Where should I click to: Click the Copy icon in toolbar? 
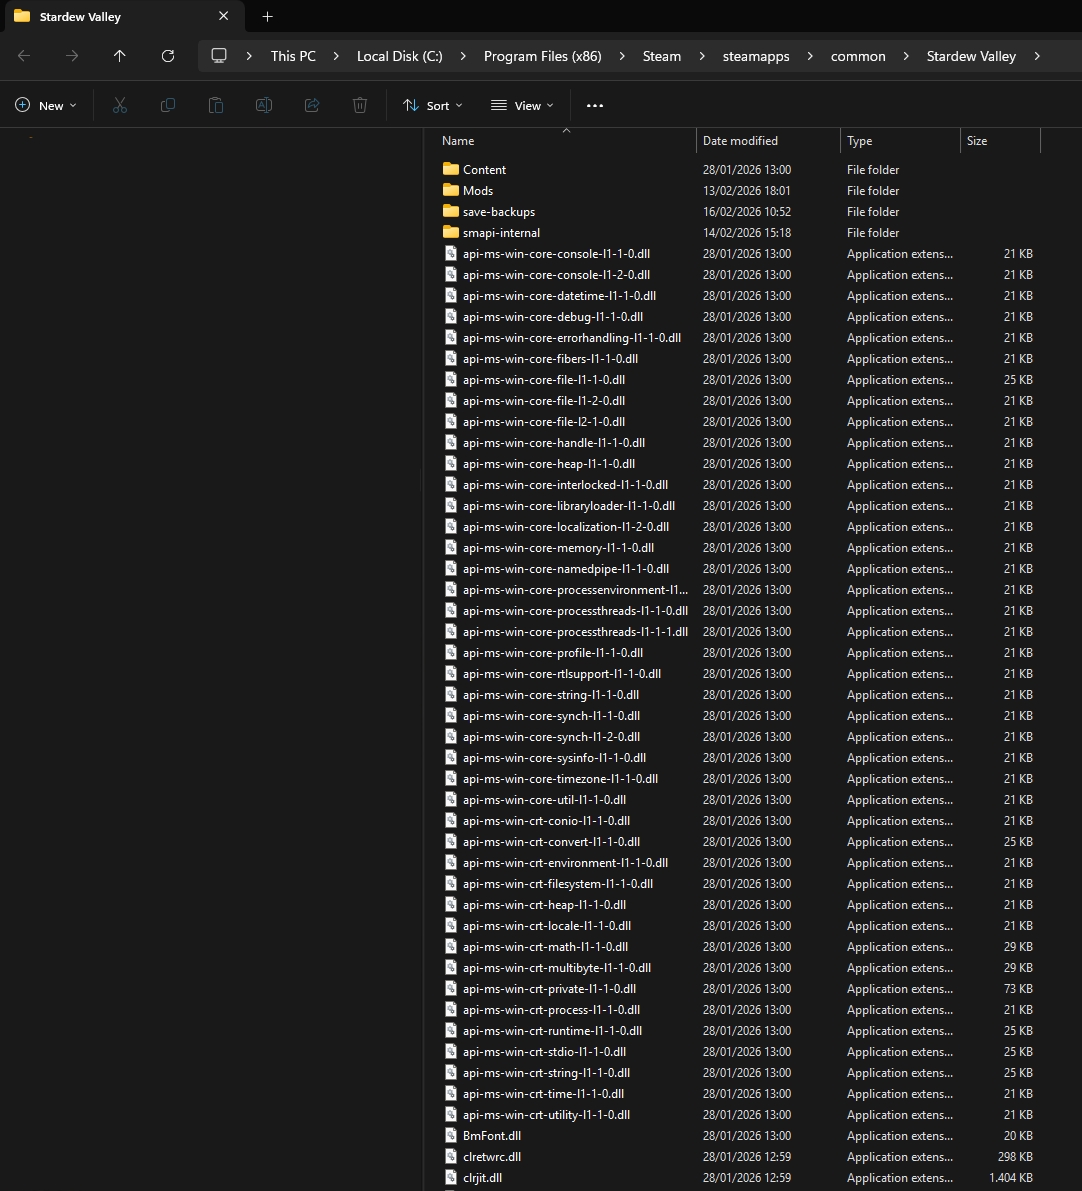coord(168,105)
